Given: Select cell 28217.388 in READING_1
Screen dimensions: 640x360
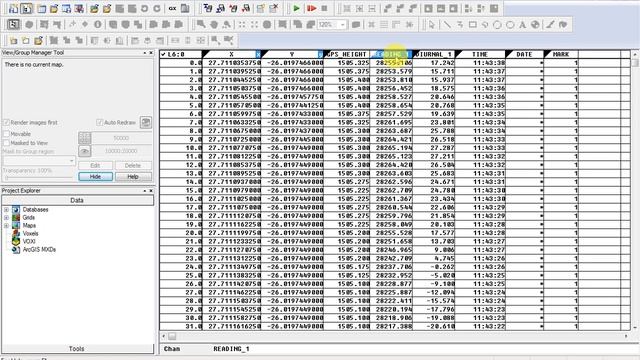Looking at the screenshot, I should click(391, 326).
